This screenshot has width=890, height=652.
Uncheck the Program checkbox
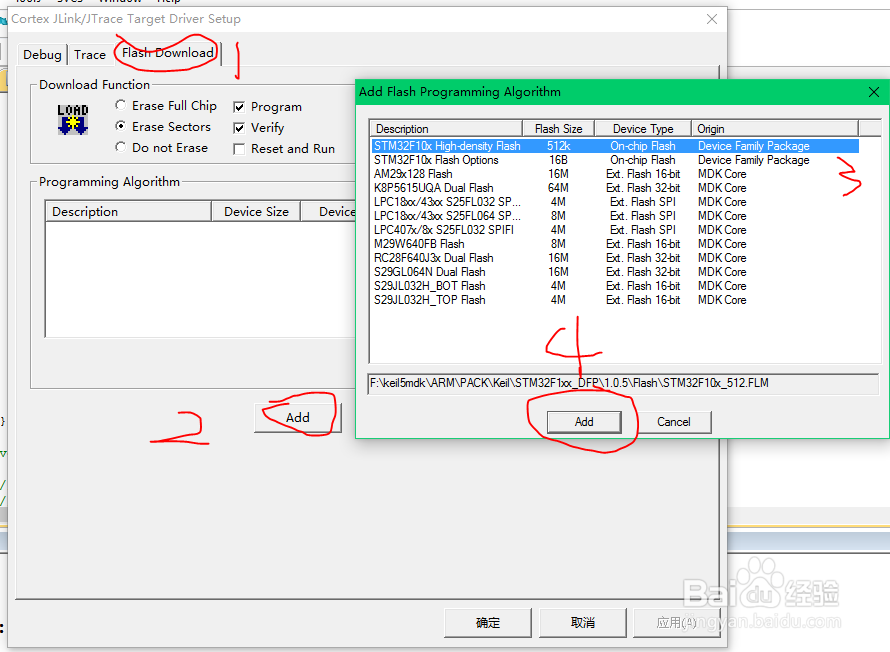click(239, 107)
